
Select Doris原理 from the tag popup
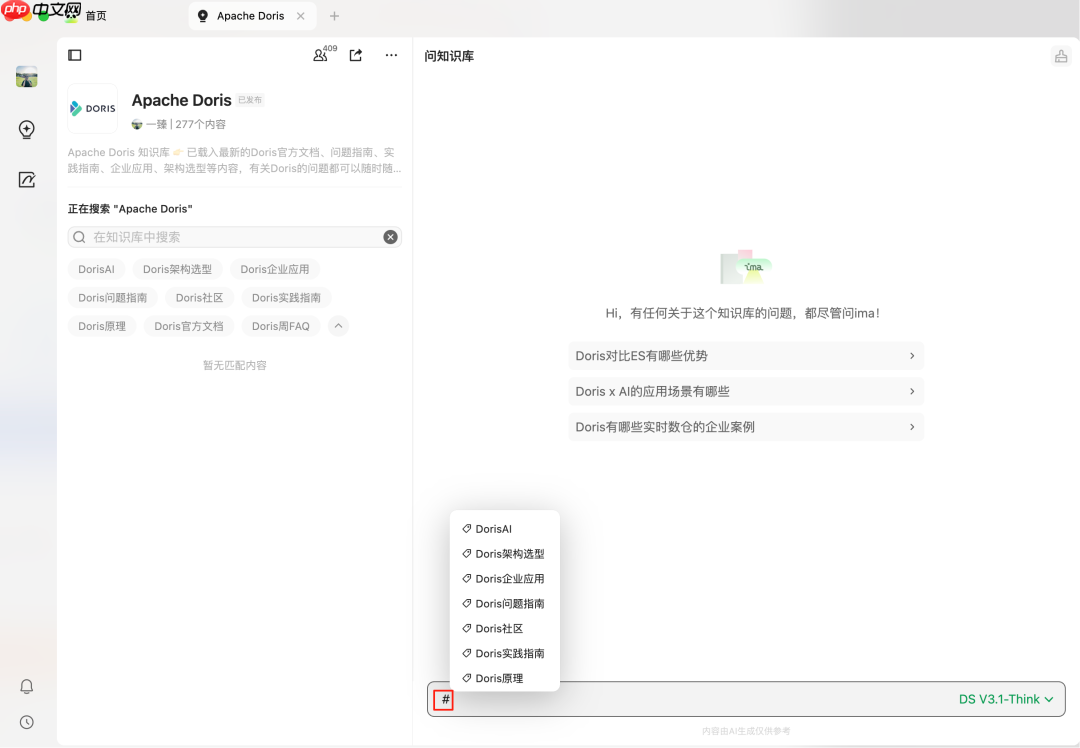tap(499, 678)
